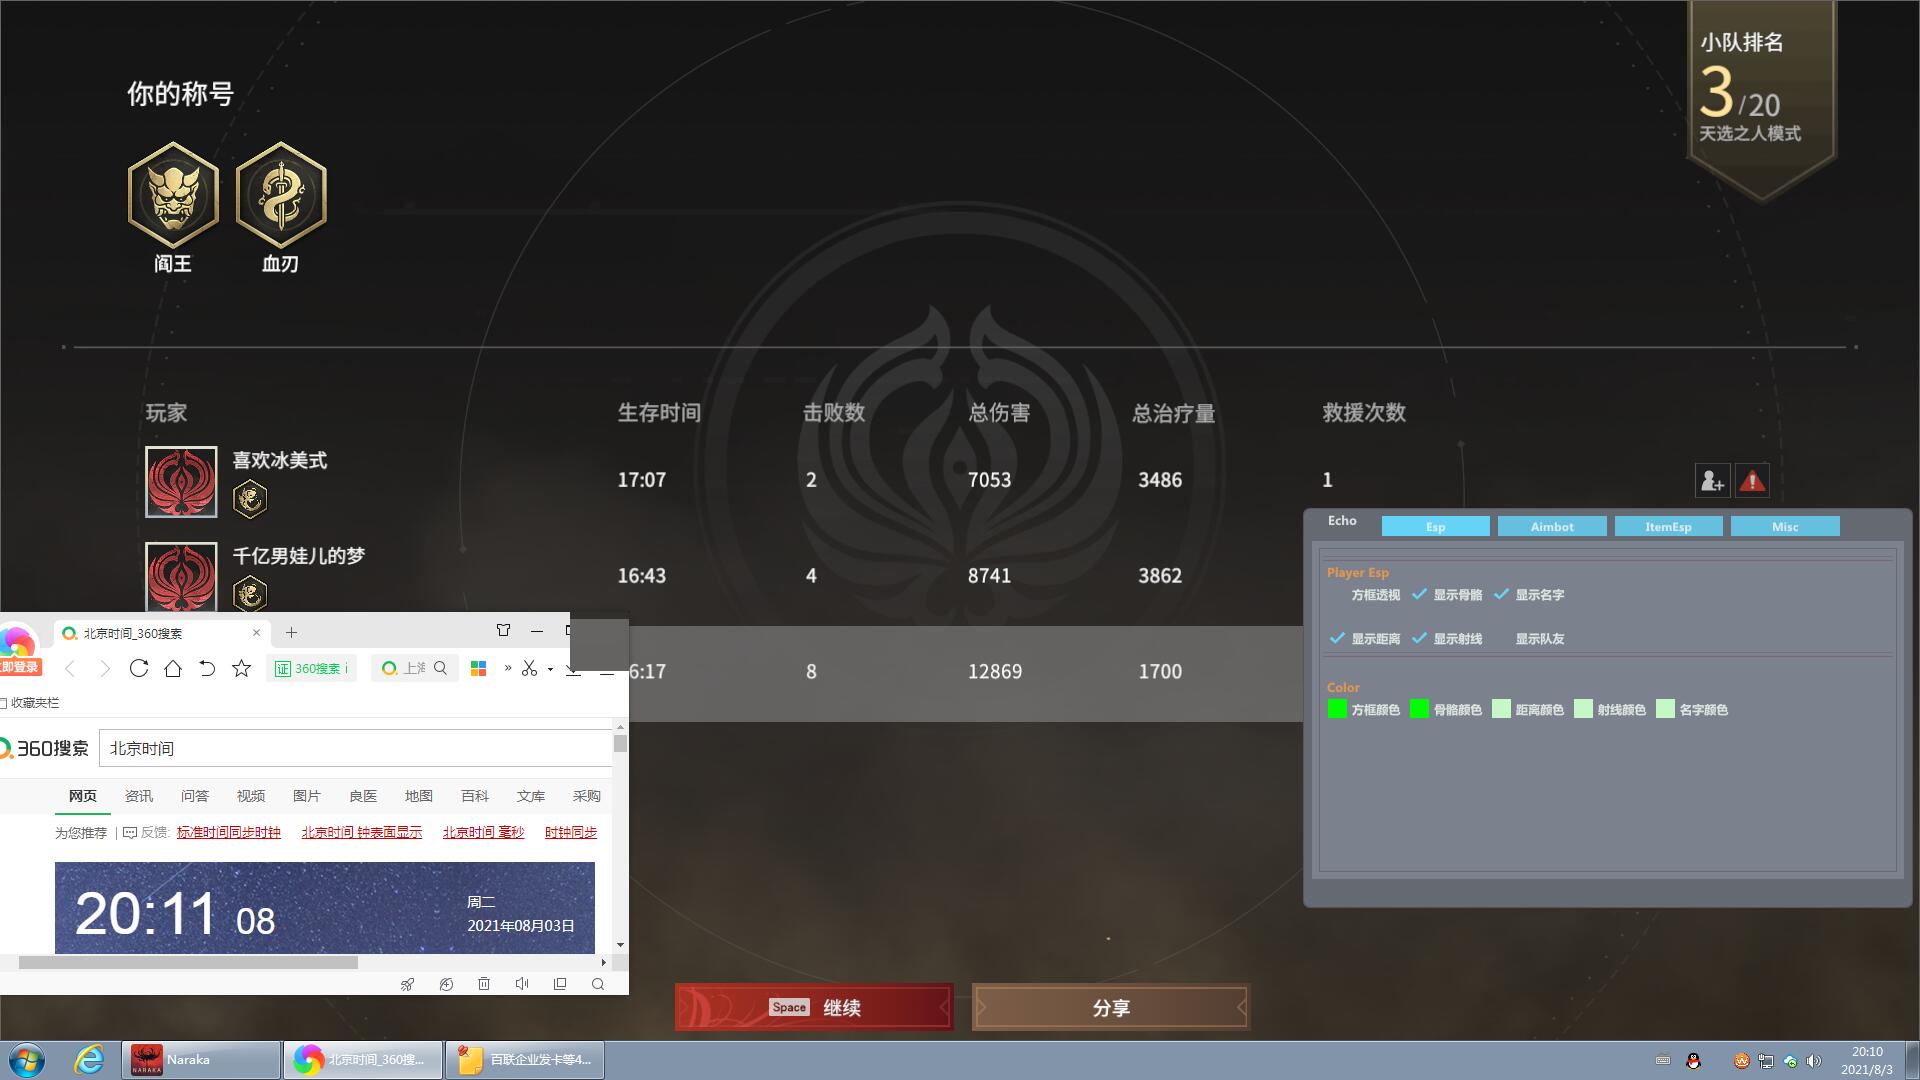Click the browser back arrow
The image size is (1920, 1080).
point(70,669)
